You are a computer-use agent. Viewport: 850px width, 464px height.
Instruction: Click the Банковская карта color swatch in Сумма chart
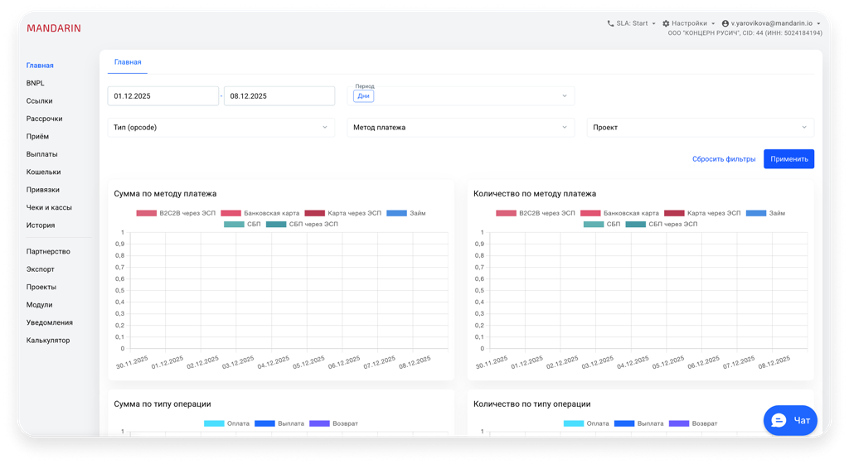tap(231, 213)
